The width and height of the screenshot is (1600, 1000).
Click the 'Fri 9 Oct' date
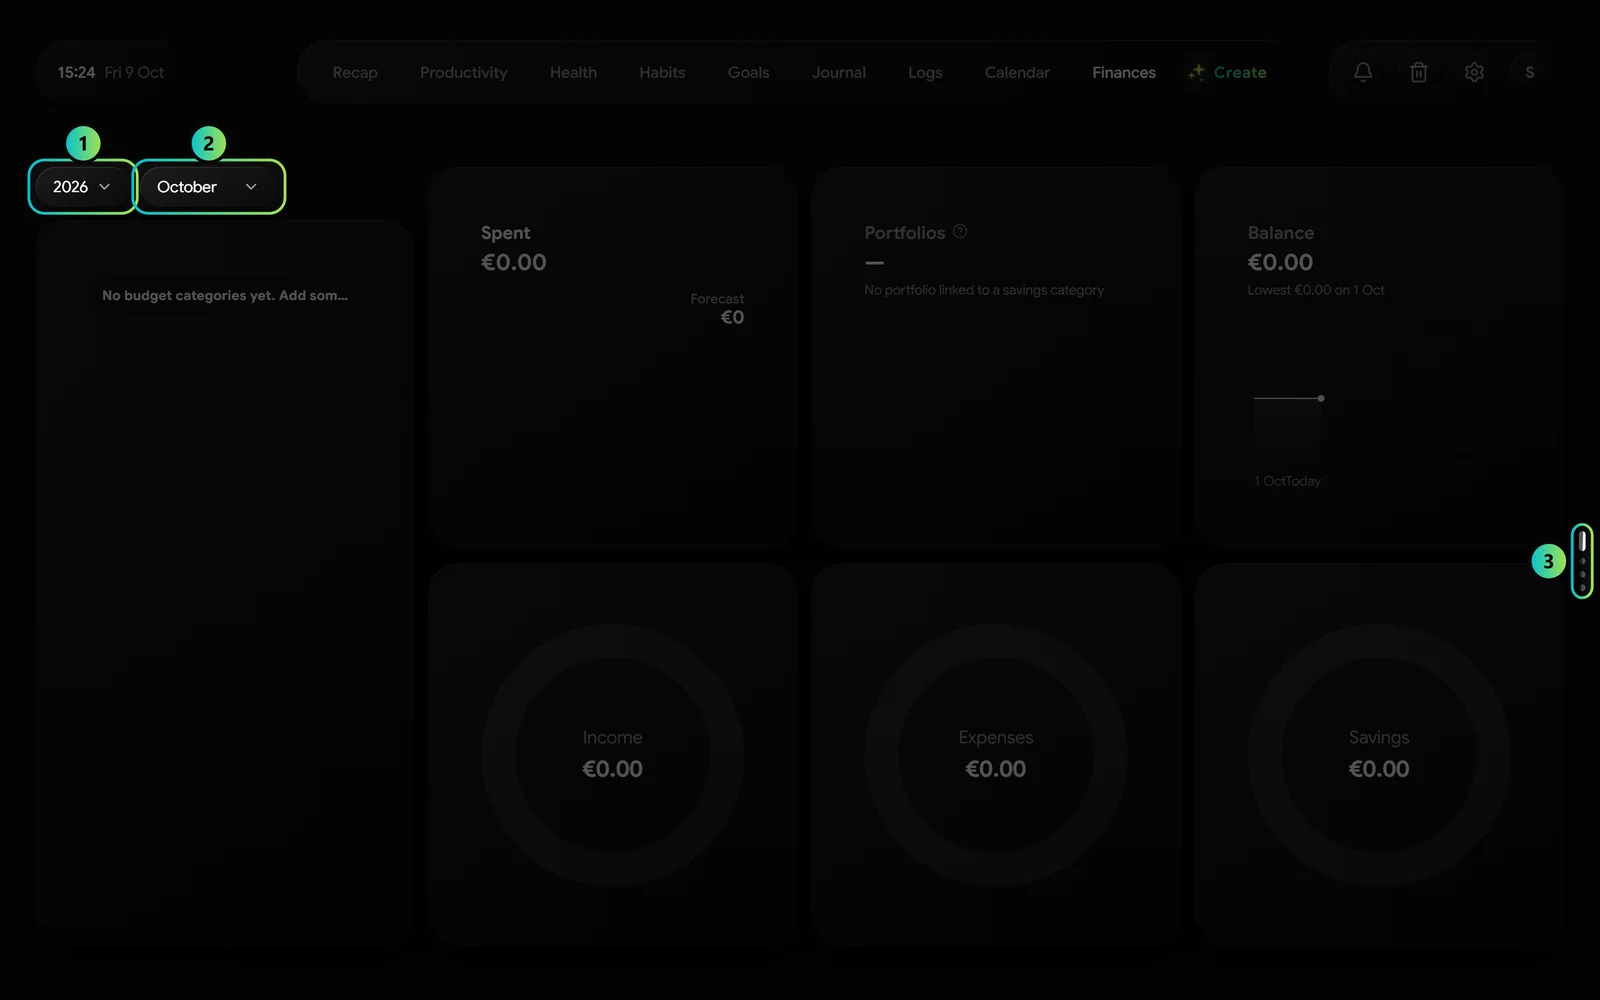134,72
